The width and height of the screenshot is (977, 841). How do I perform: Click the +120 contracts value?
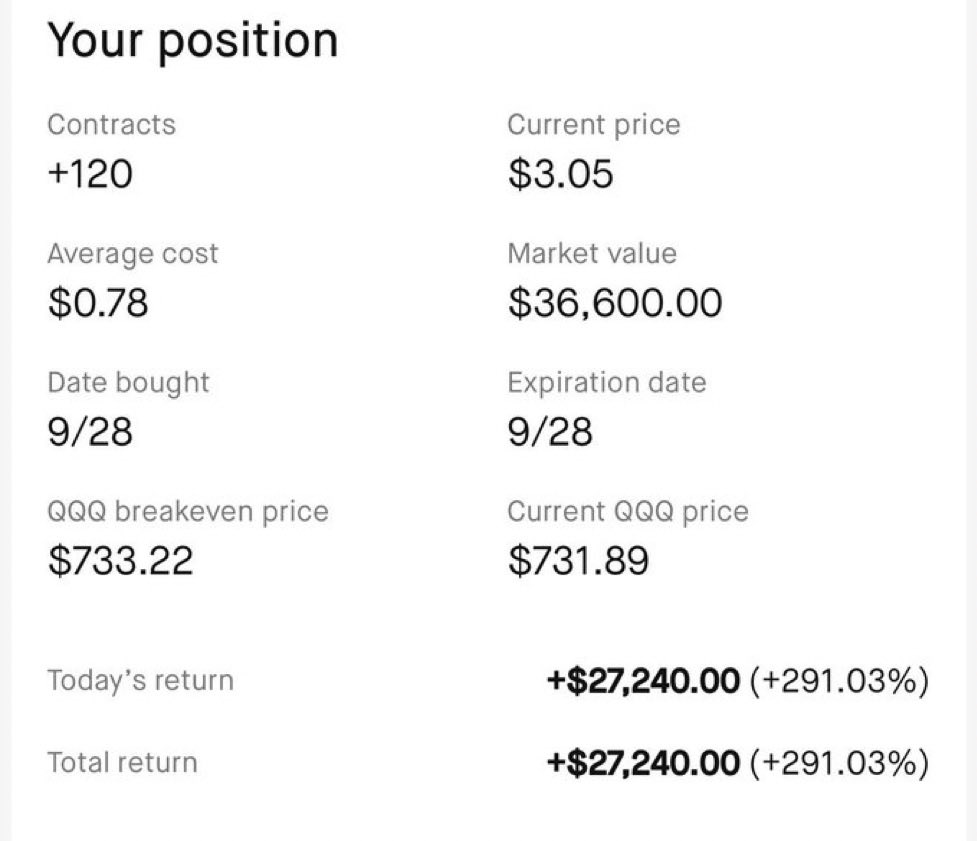click(x=90, y=173)
